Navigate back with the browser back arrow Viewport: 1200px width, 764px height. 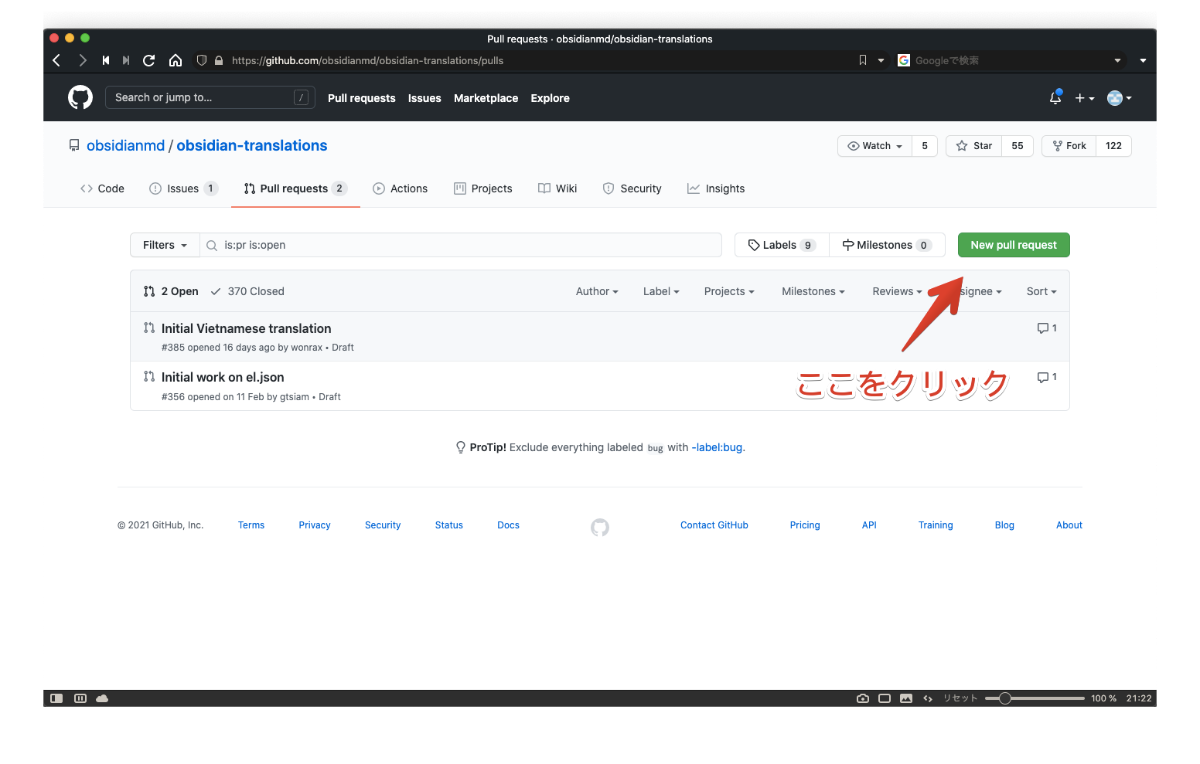click(x=57, y=60)
